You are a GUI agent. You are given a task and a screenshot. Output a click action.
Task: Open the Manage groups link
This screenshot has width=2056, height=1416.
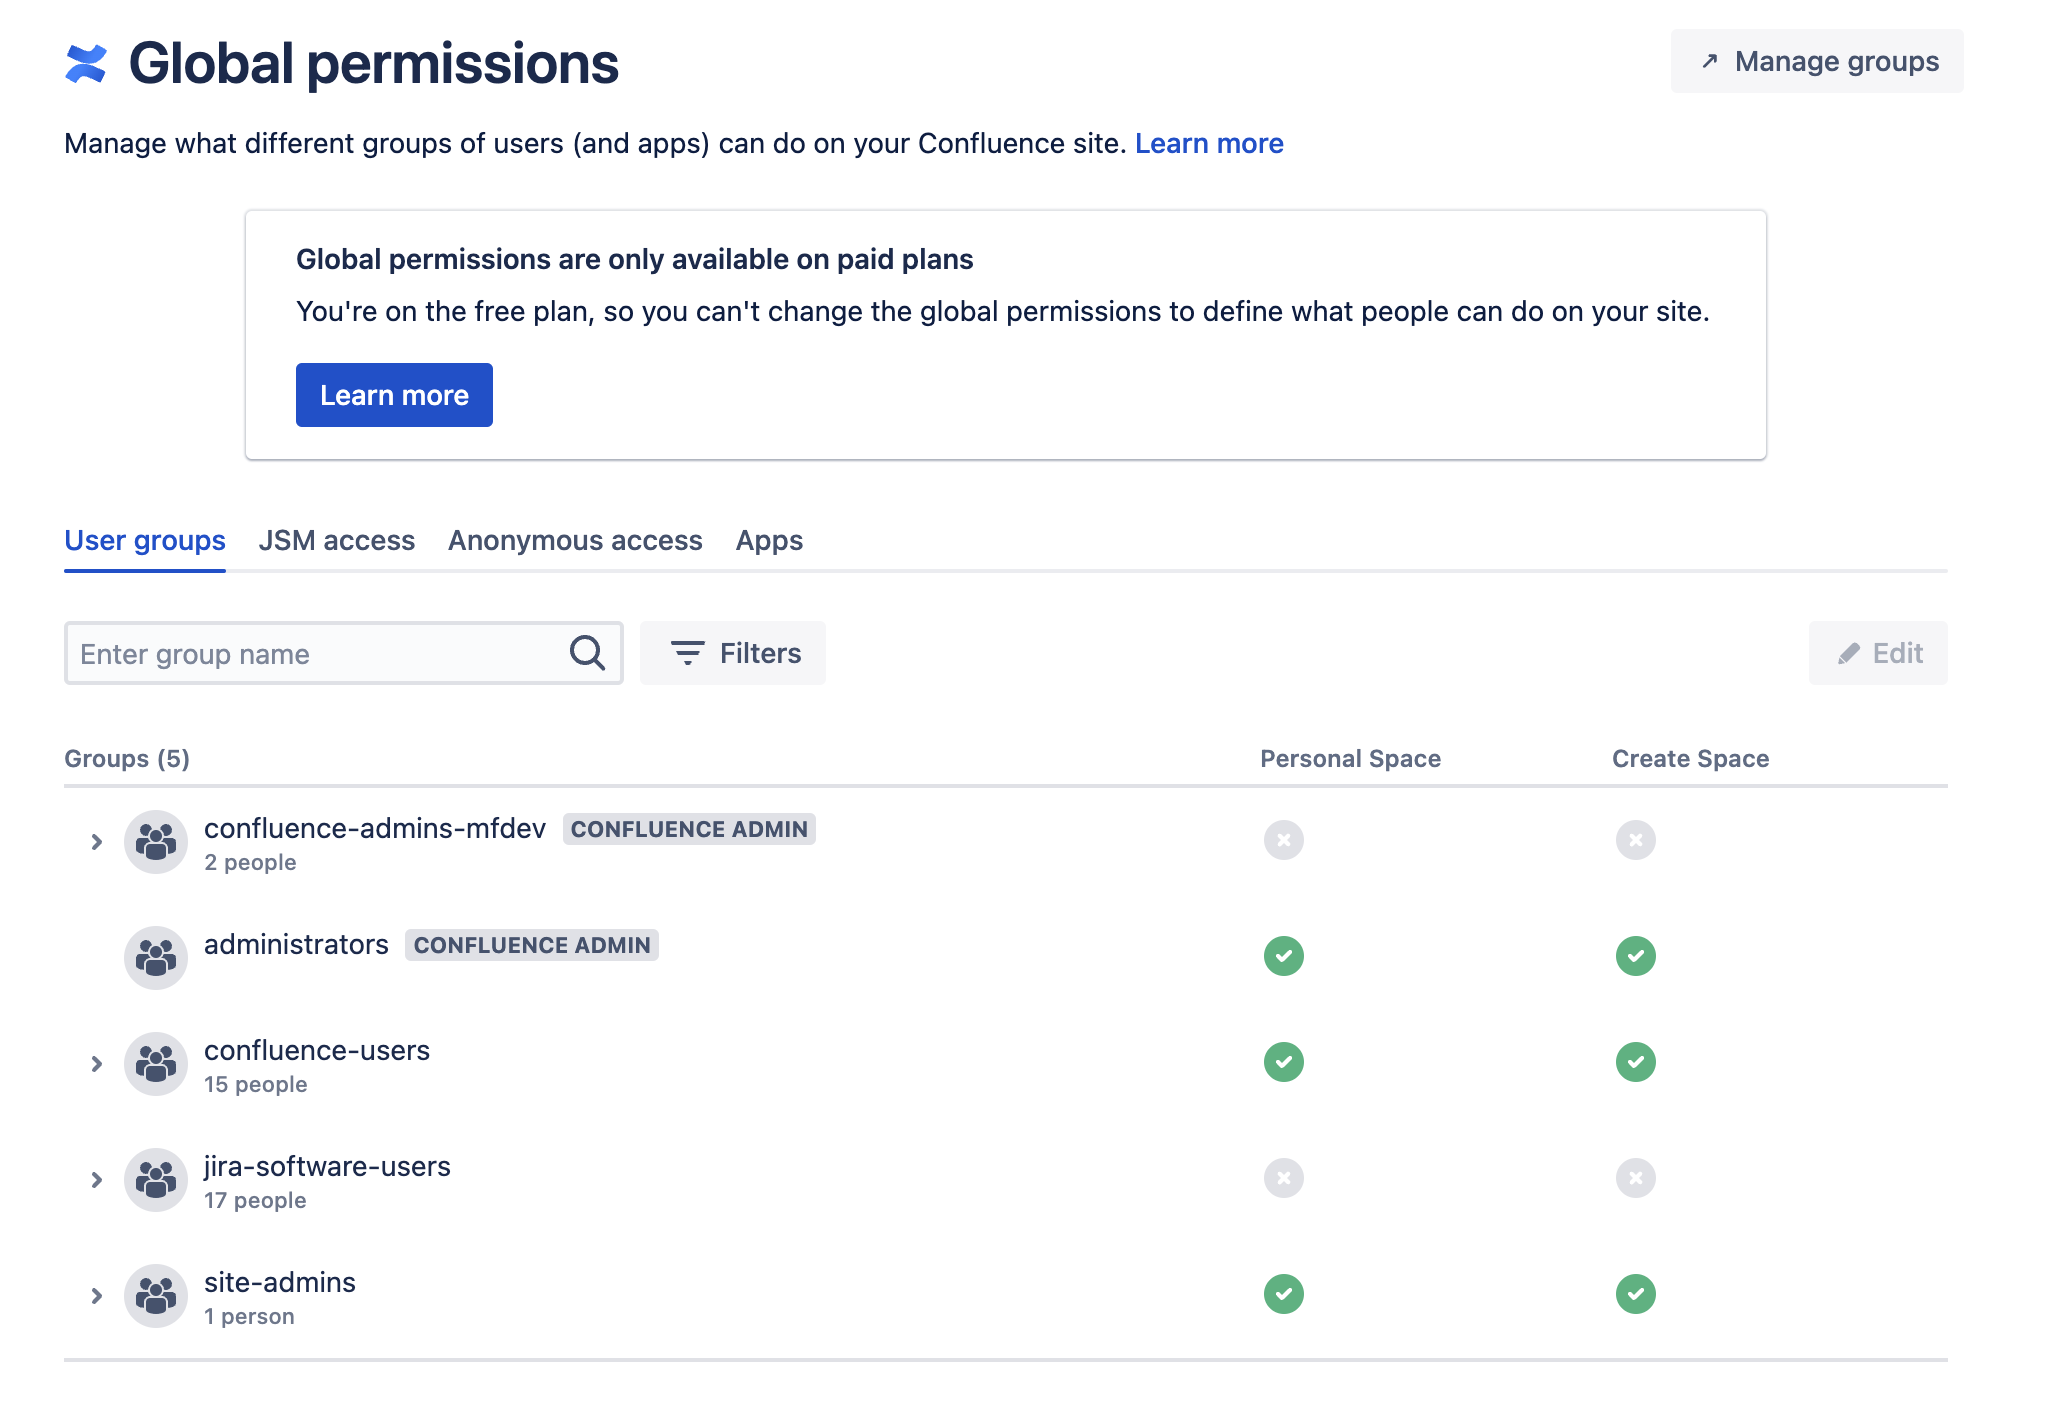coord(1816,62)
